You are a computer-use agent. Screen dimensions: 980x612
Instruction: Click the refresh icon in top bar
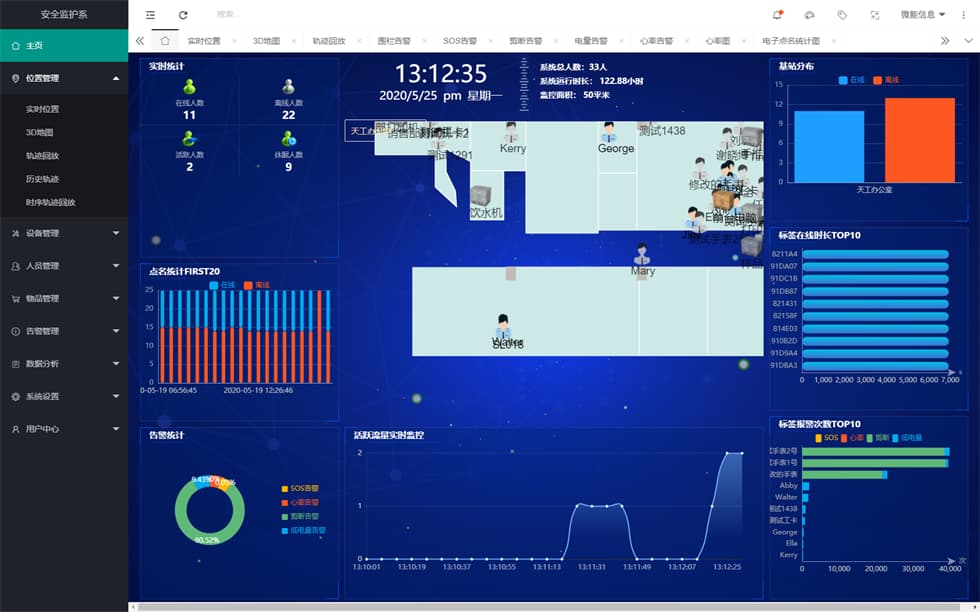pyautogui.click(x=183, y=15)
